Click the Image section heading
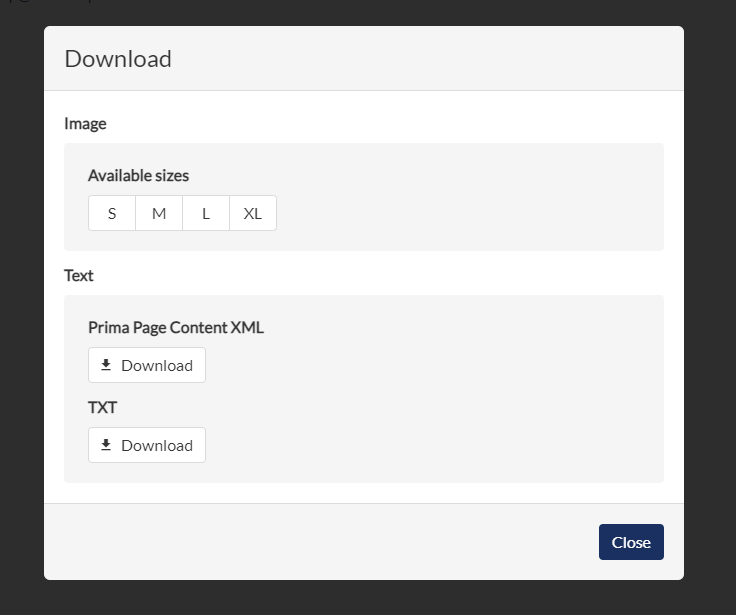This screenshot has width=736, height=615. coord(85,123)
